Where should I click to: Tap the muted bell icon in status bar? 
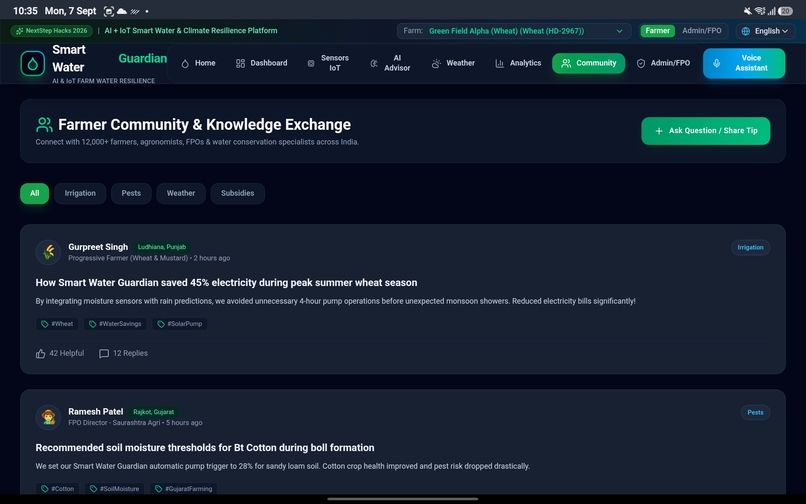(747, 11)
